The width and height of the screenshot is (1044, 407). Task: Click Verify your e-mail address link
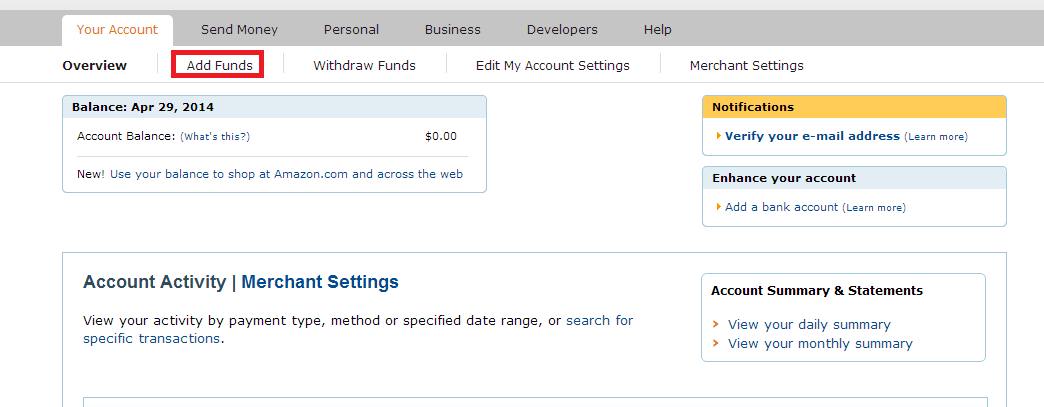812,136
